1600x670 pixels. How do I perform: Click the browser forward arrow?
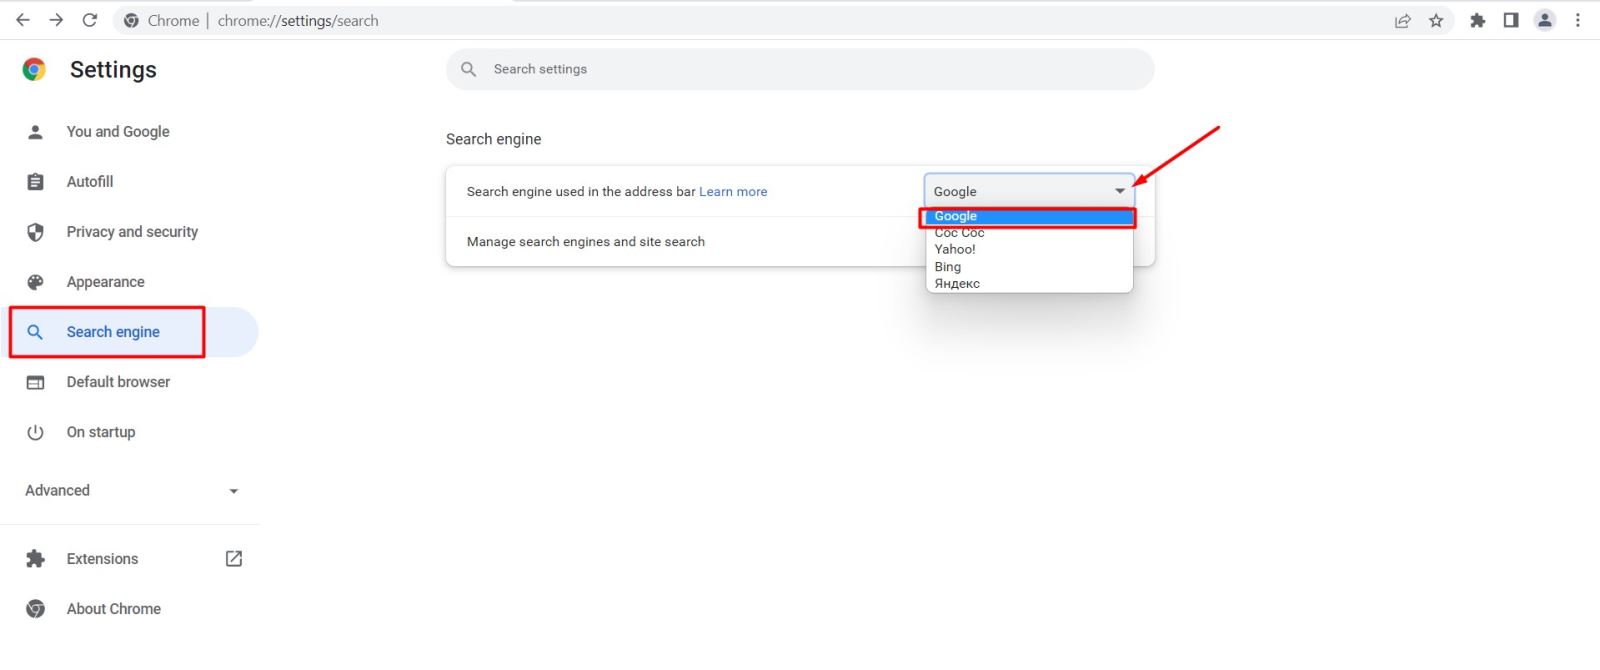56,20
